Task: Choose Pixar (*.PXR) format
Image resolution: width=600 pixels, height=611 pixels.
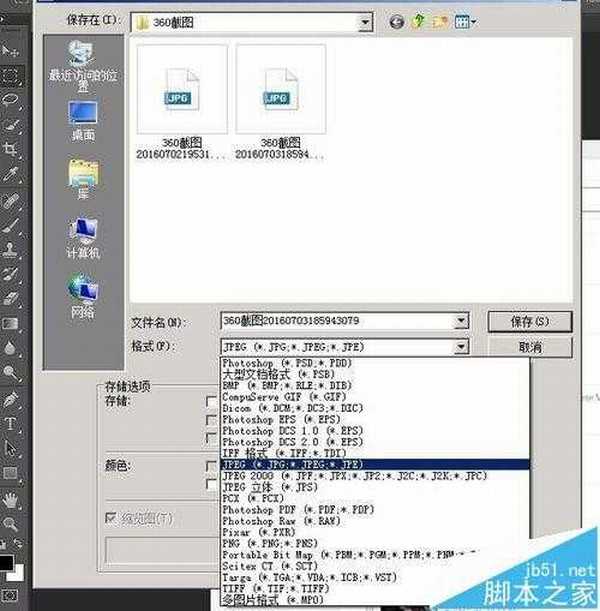Action: [375, 532]
